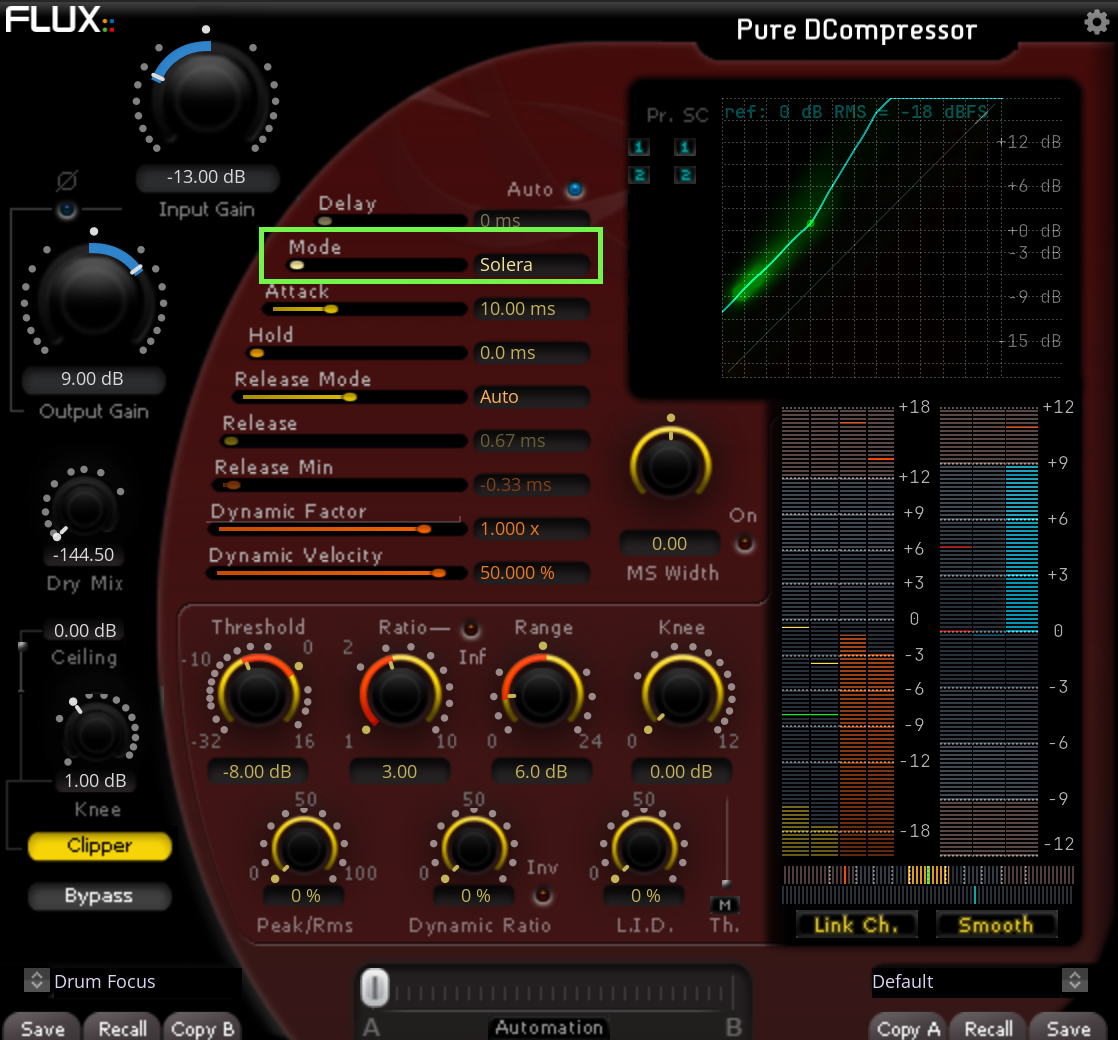Toggle Pr. channel 1 button
This screenshot has height=1040, width=1118.
(x=639, y=148)
